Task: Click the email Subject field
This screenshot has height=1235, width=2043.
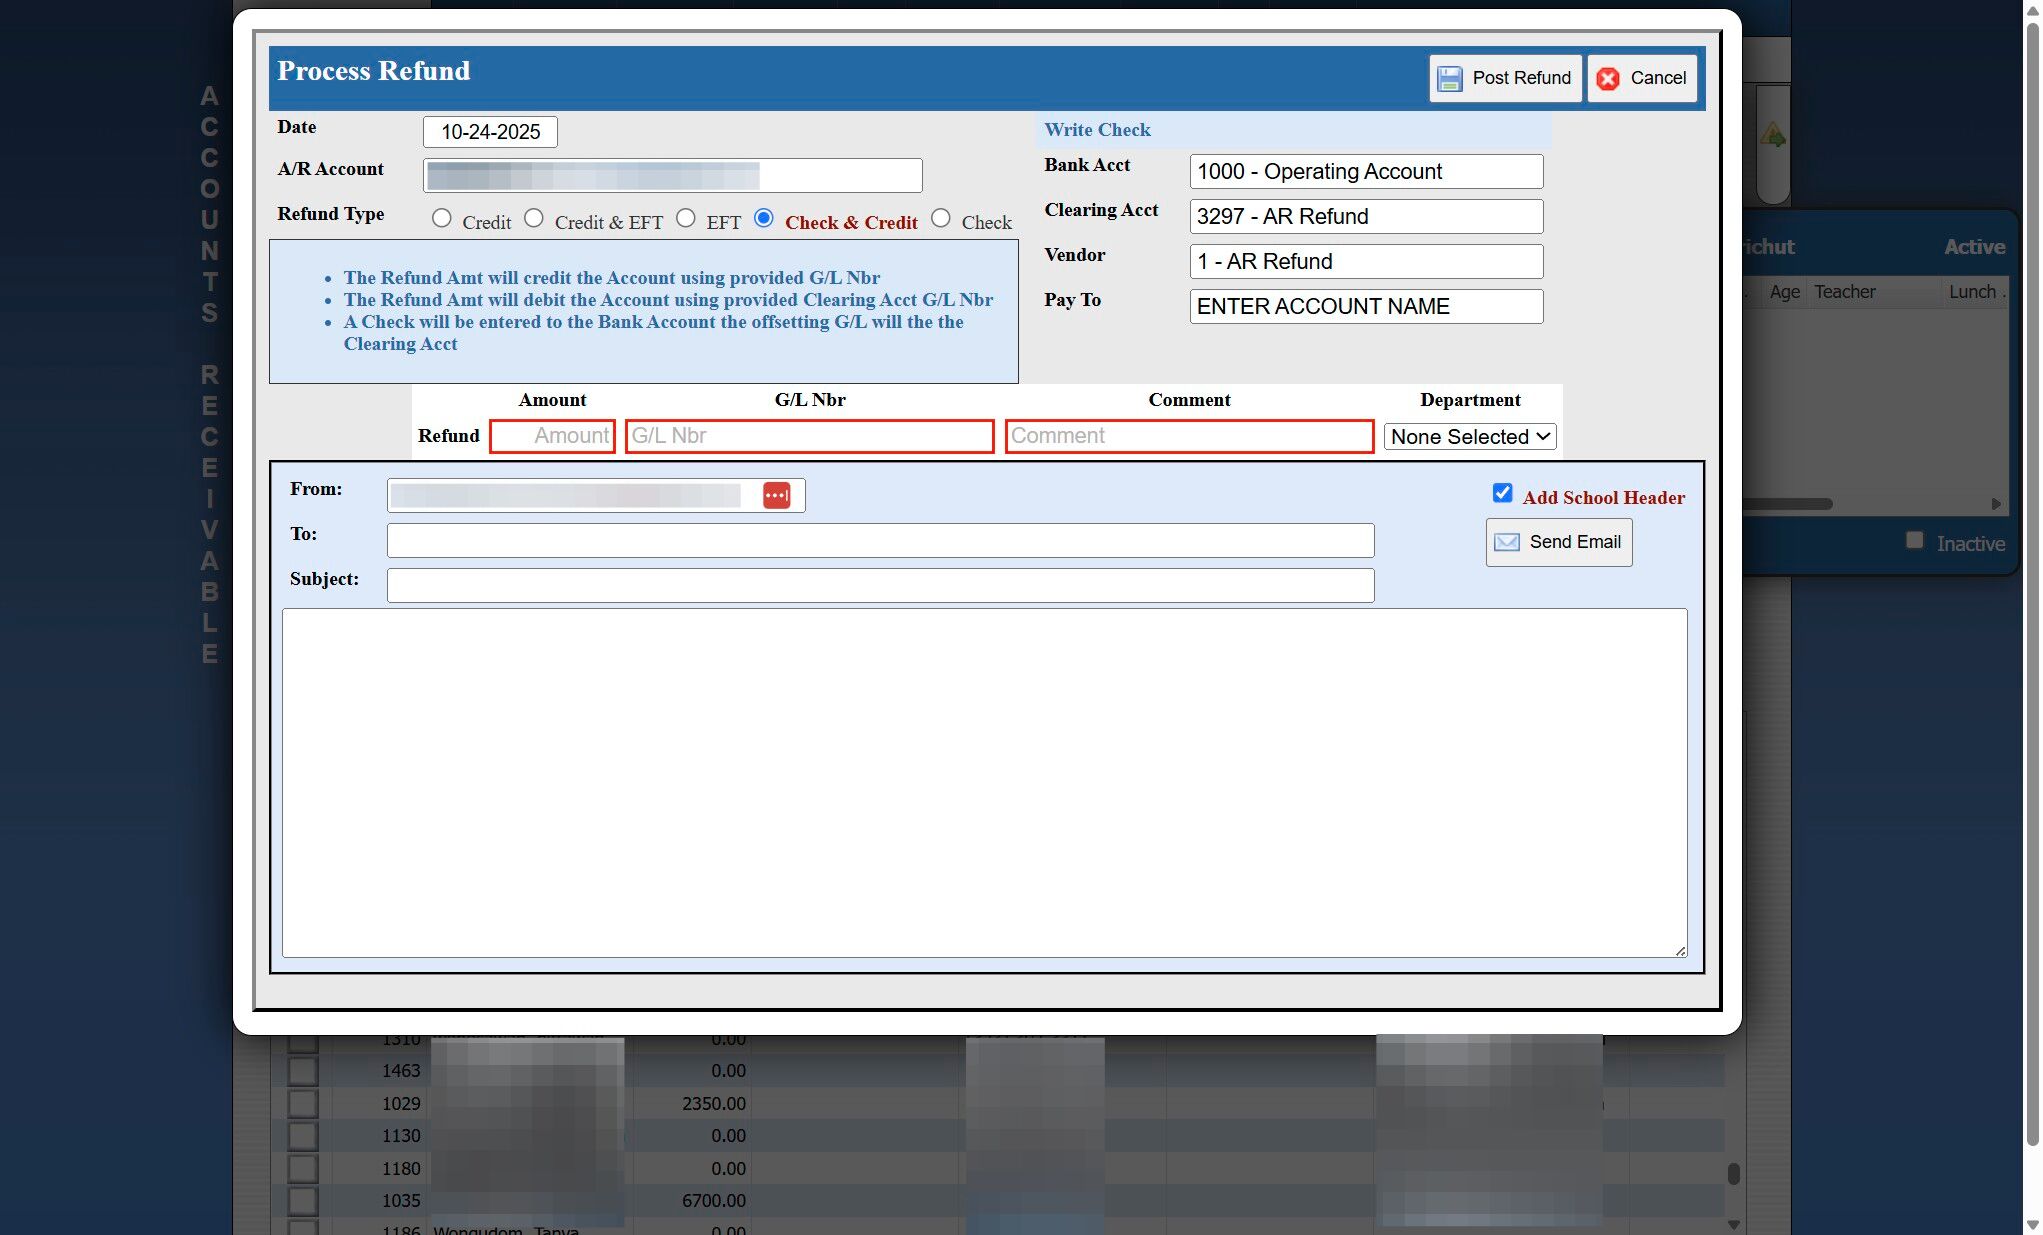Action: tap(879, 586)
